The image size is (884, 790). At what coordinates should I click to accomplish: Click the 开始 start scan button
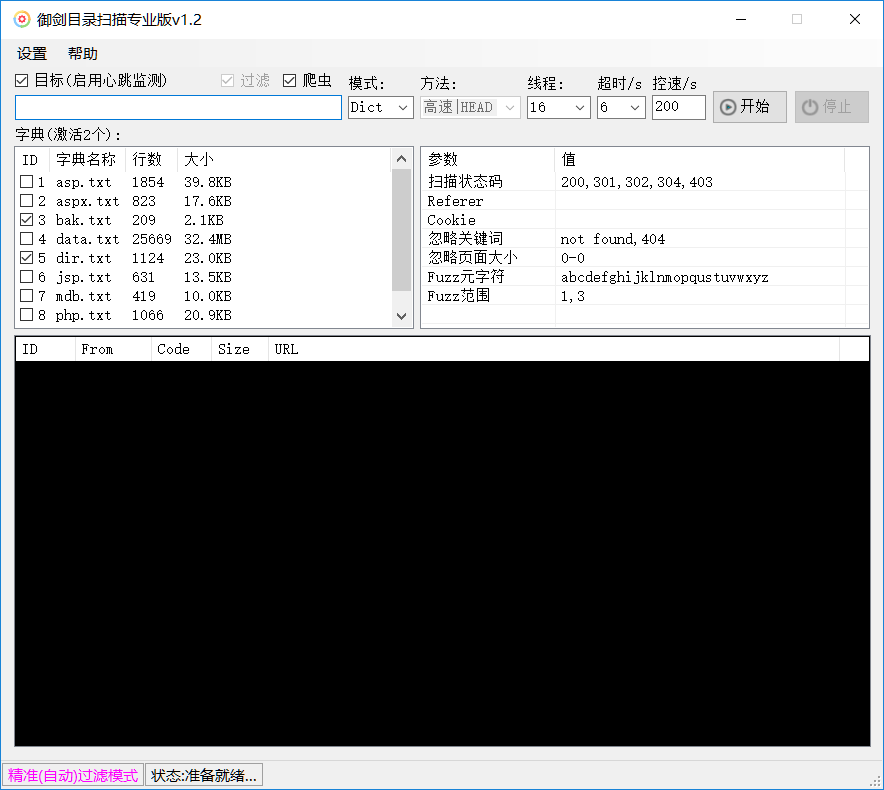pos(749,107)
